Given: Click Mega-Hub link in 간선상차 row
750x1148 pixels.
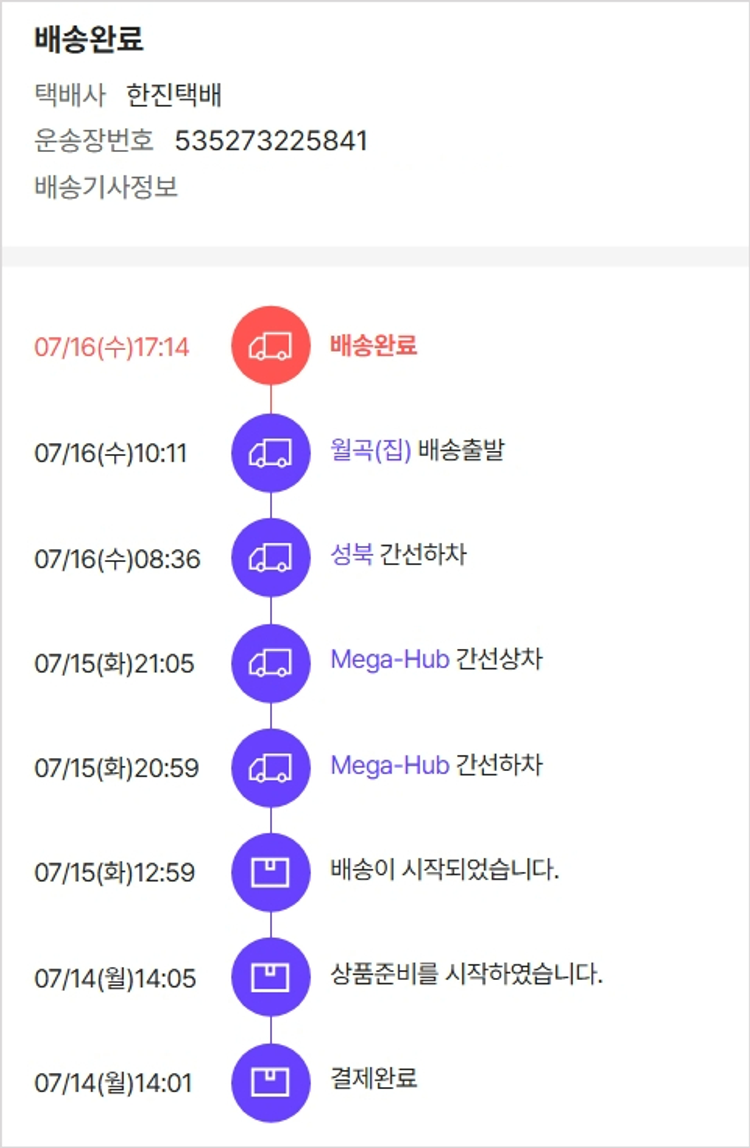Looking at the screenshot, I should pyautogui.click(x=389, y=661).
